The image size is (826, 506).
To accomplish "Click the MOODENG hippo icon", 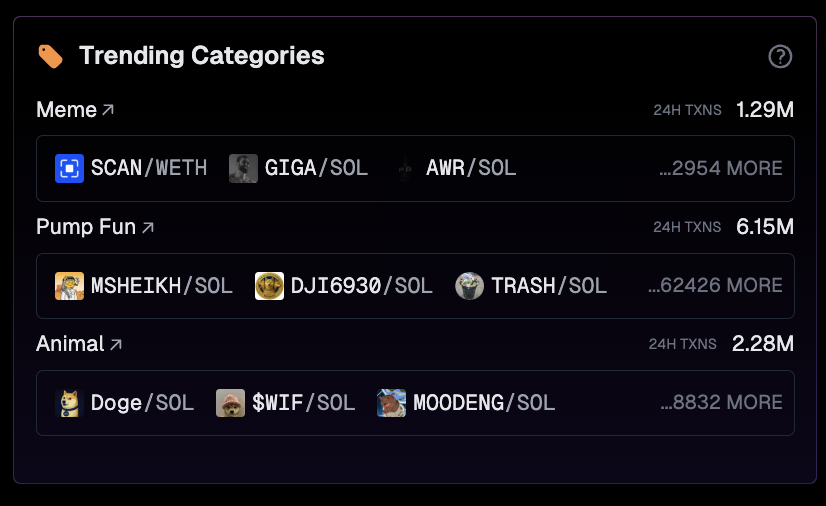I will click(391, 403).
